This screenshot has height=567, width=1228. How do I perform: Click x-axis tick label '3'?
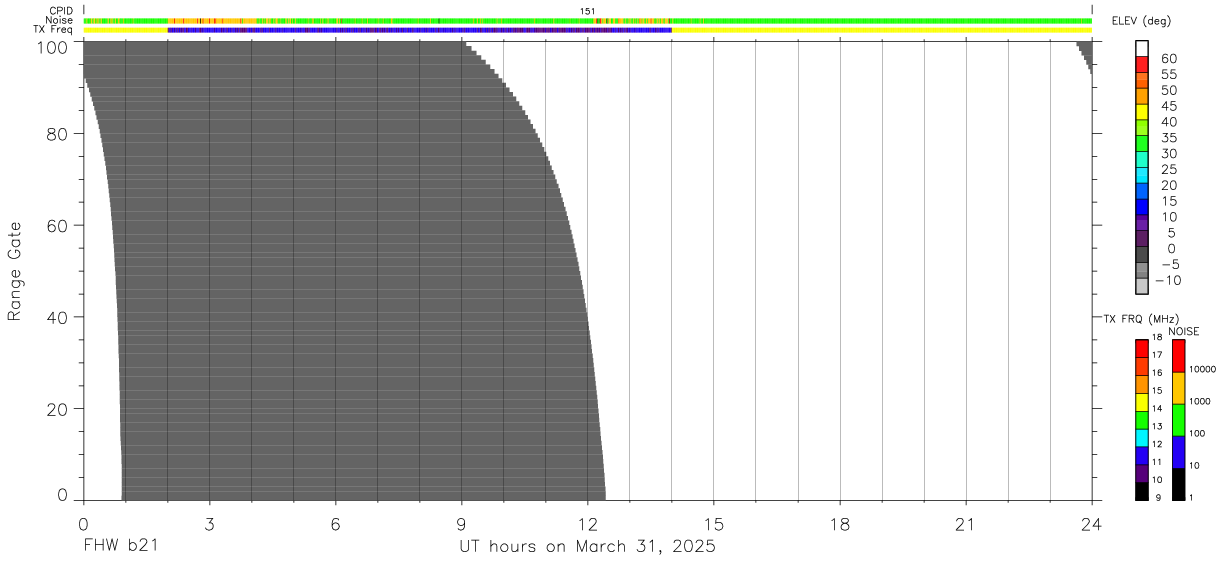coord(210,525)
